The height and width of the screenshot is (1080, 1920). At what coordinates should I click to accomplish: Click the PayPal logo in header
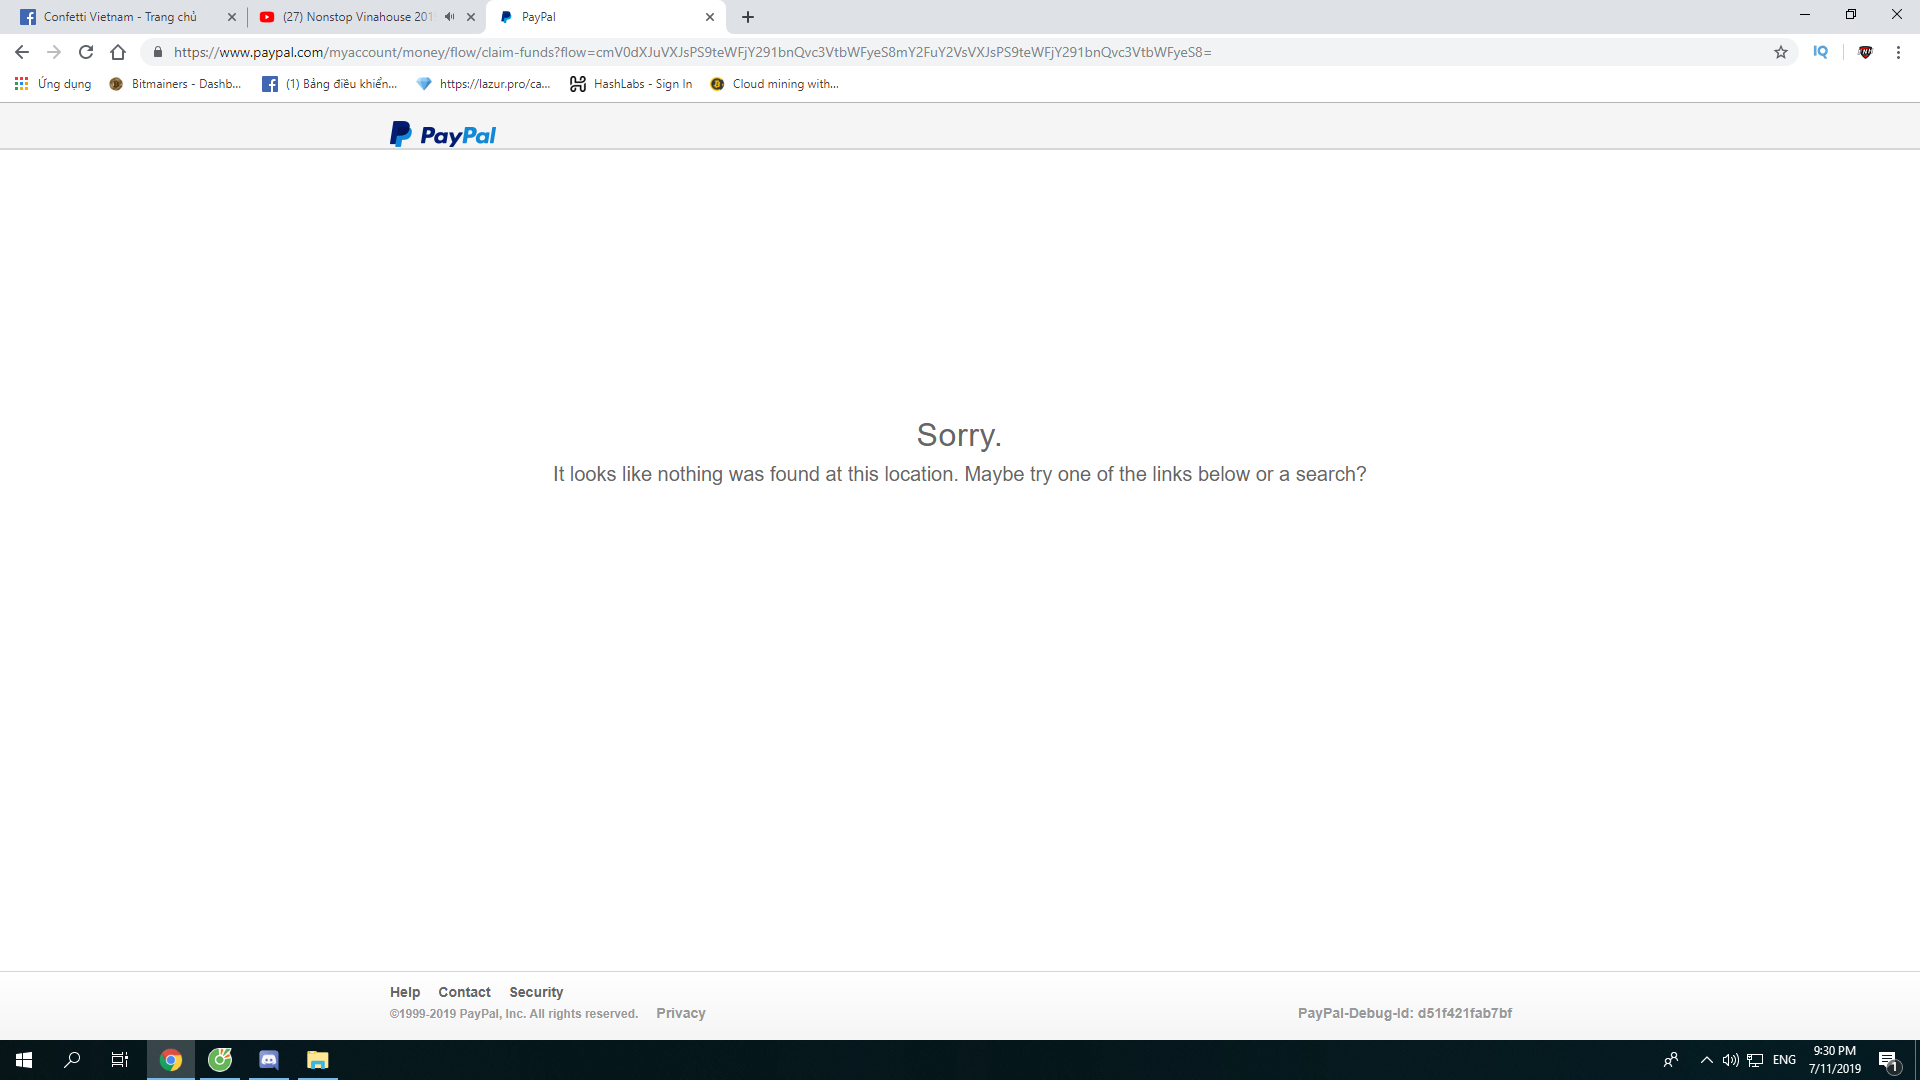tap(443, 134)
